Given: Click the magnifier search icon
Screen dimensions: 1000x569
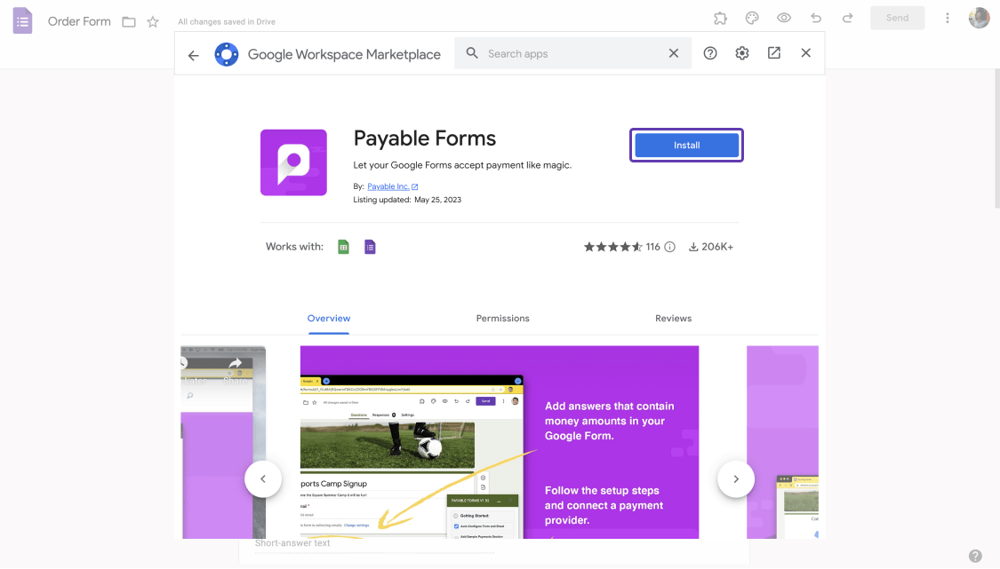Looking at the screenshot, I should (x=472, y=53).
